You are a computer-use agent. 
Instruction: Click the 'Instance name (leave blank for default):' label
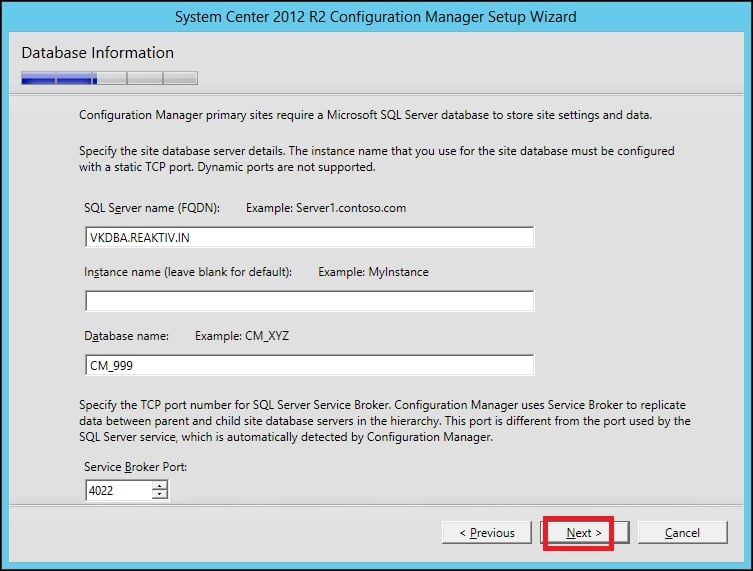pos(188,272)
